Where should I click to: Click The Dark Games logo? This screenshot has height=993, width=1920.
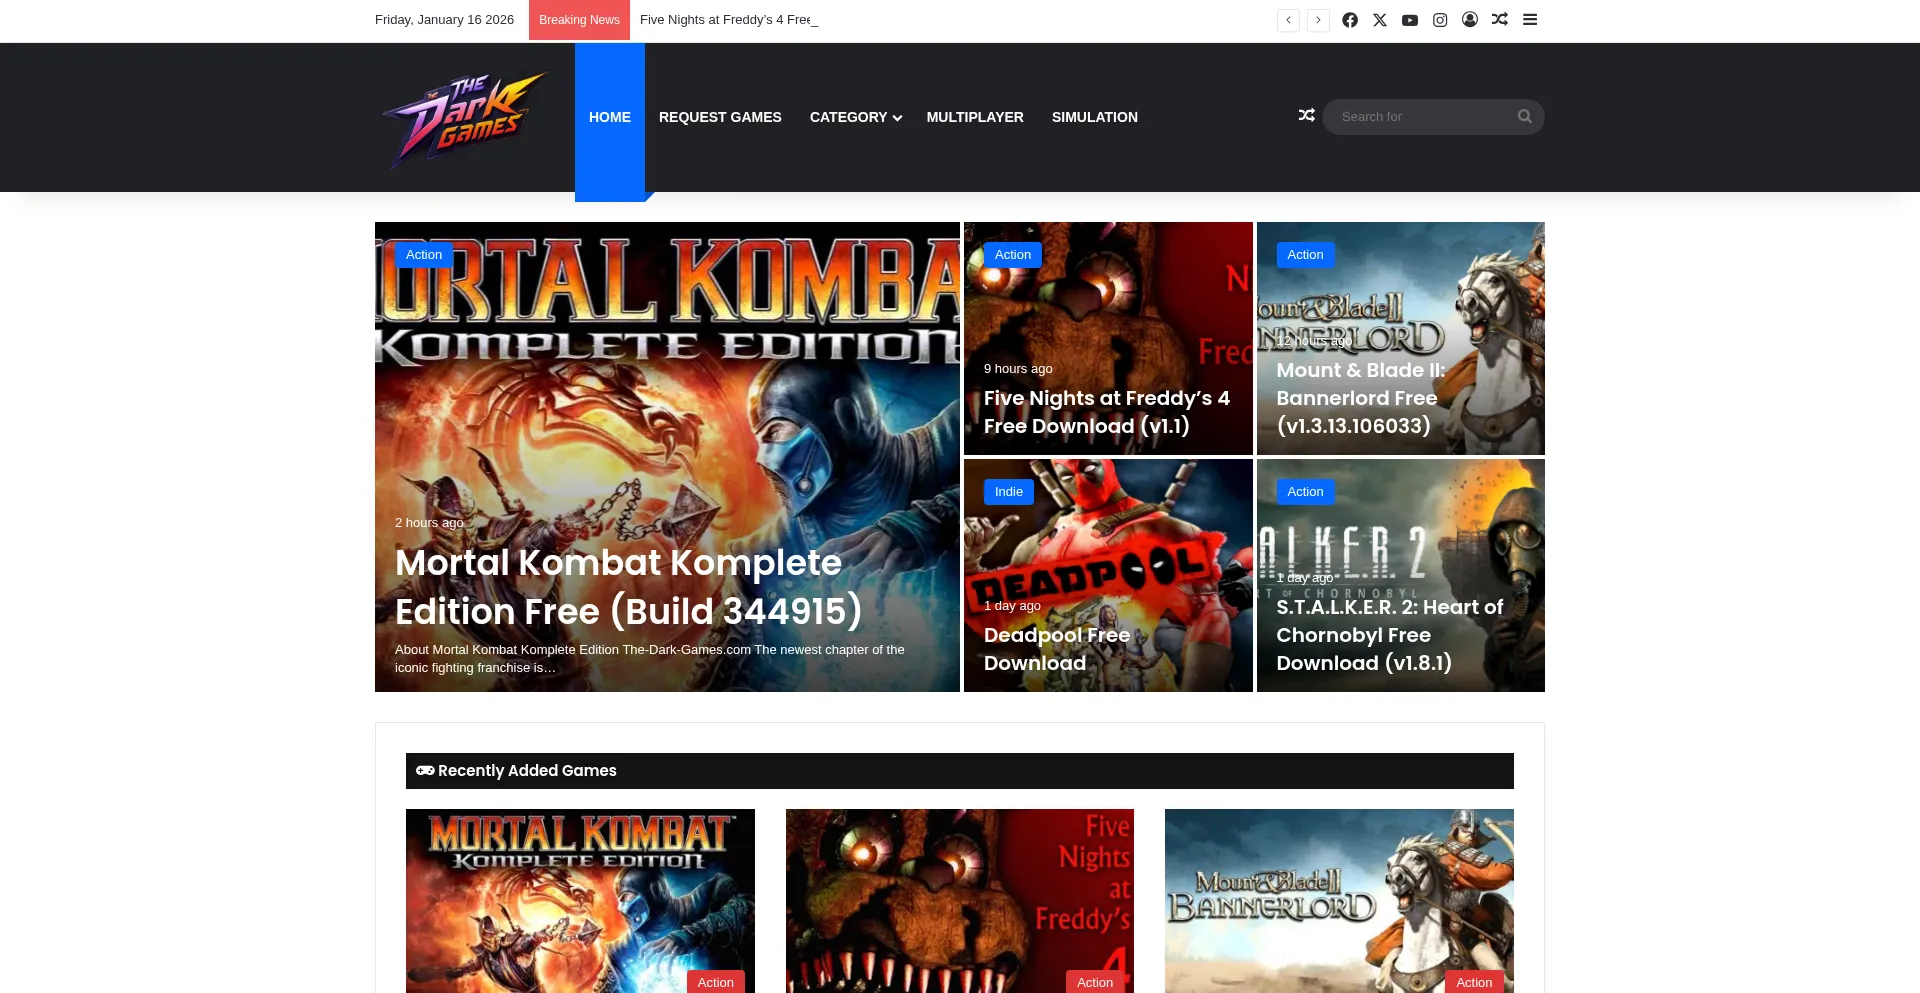pyautogui.click(x=465, y=119)
